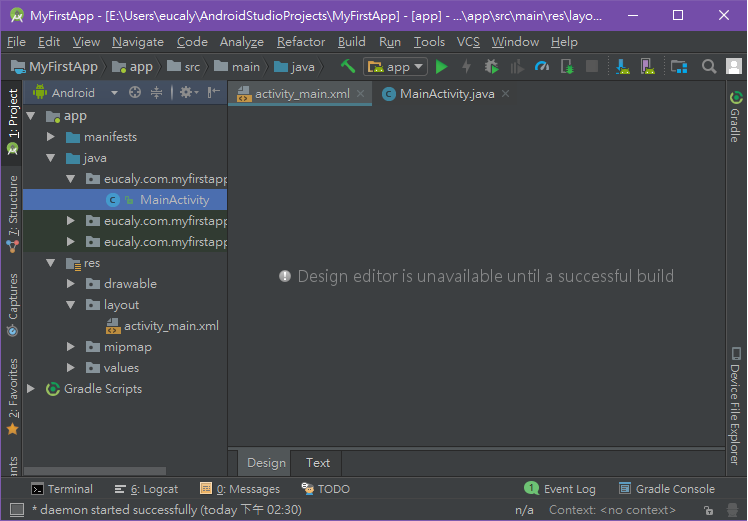Click the user account avatar icon

tap(734, 66)
